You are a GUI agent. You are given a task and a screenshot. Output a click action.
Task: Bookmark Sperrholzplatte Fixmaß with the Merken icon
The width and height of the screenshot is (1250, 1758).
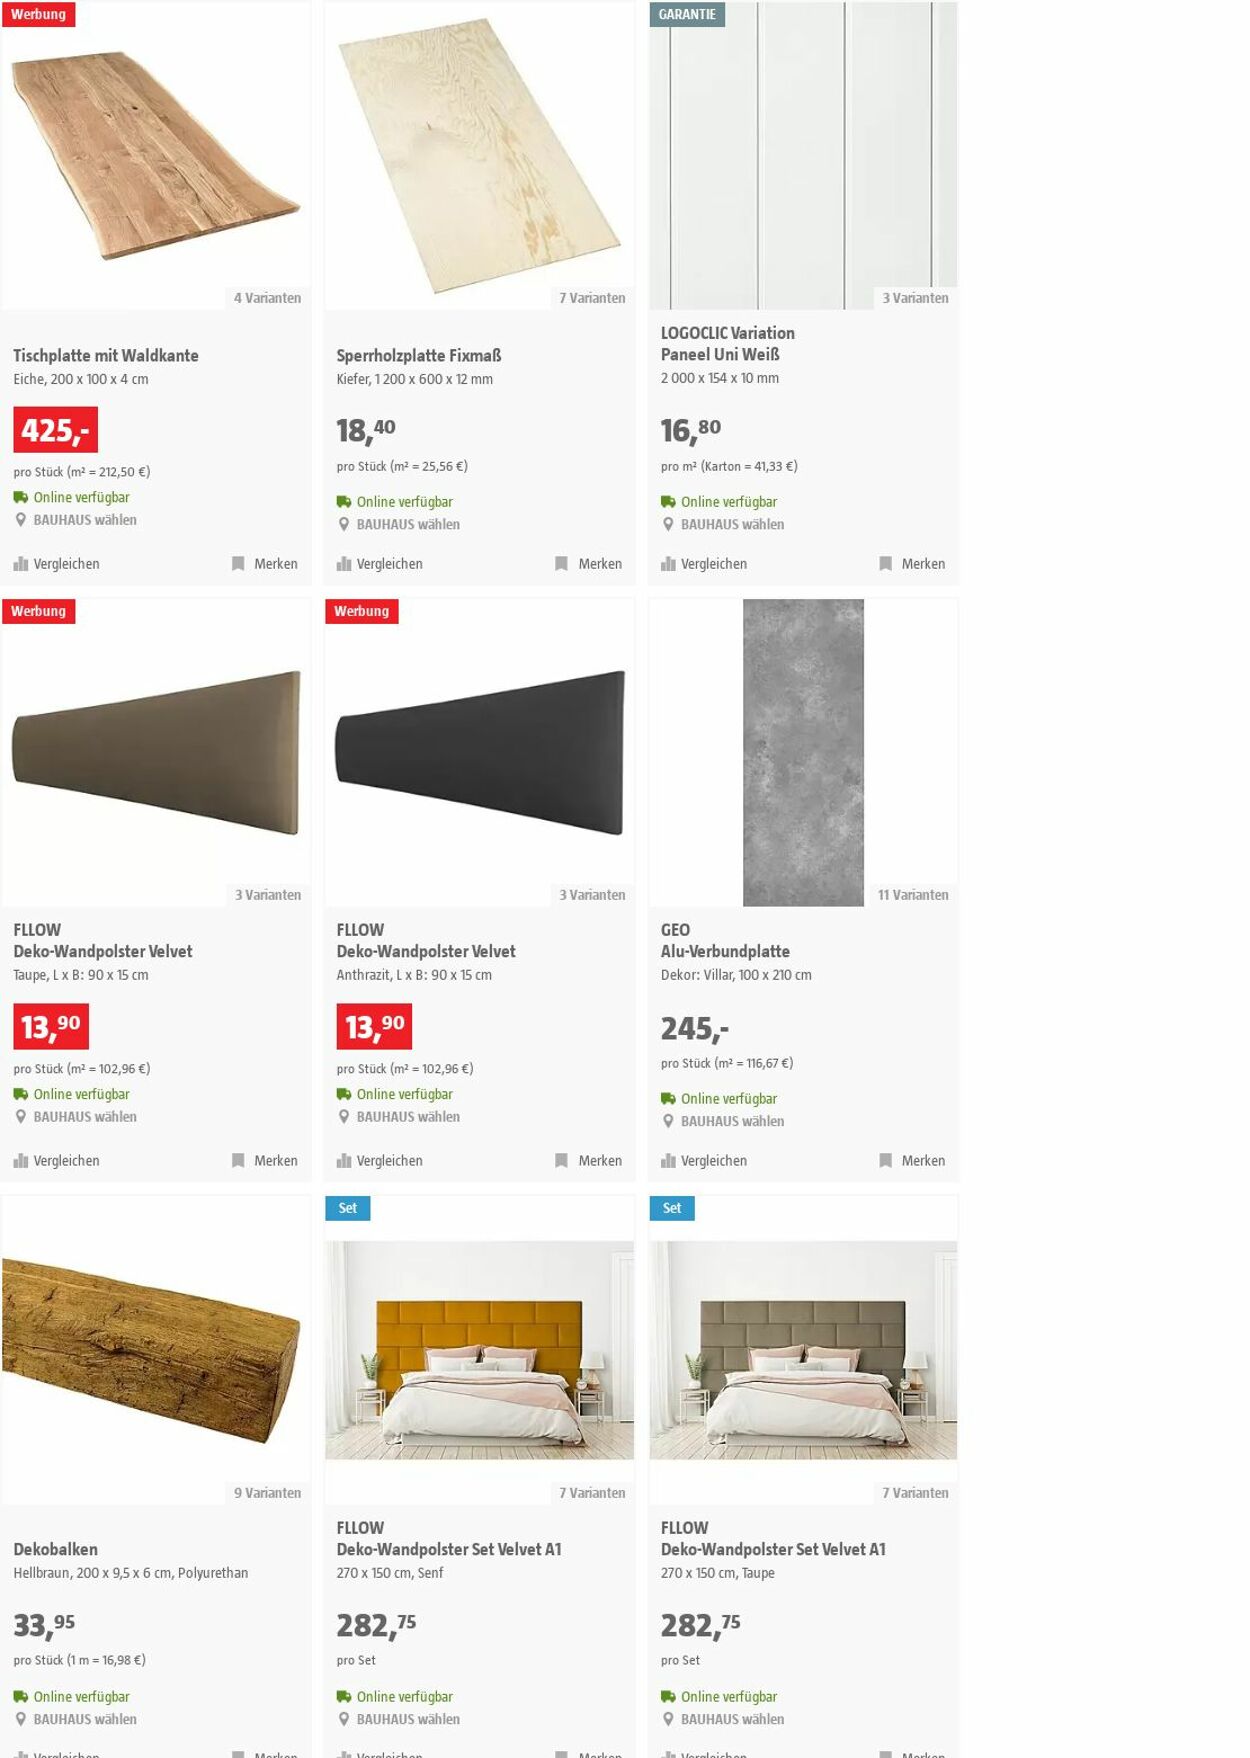point(561,564)
